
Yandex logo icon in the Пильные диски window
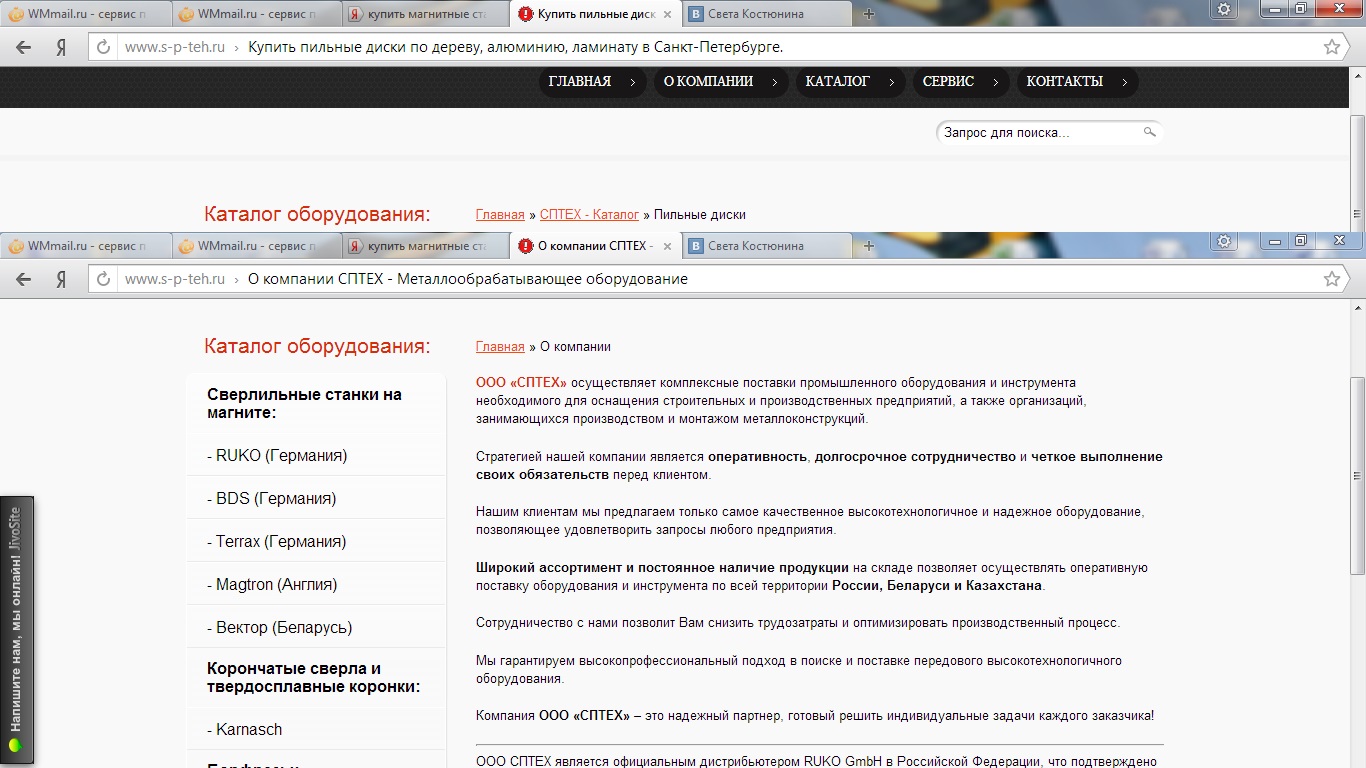tap(60, 47)
